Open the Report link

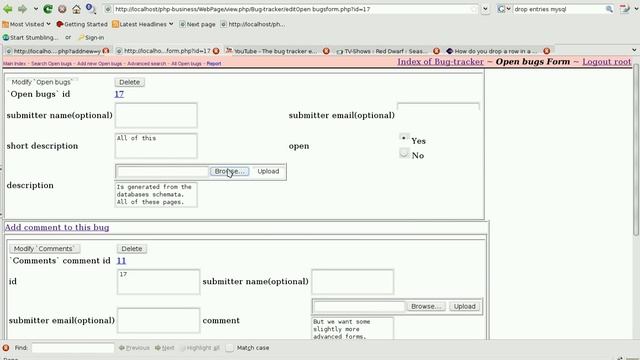click(x=214, y=64)
